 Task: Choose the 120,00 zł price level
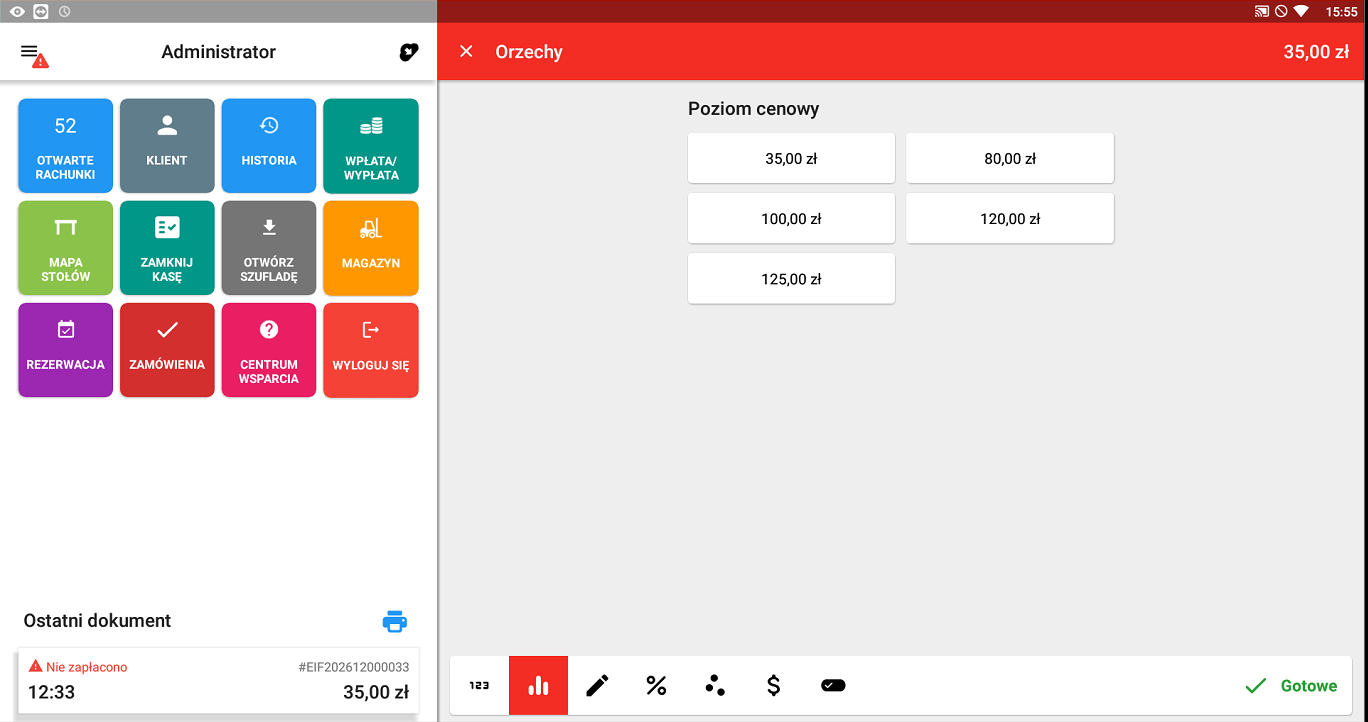pos(1010,218)
